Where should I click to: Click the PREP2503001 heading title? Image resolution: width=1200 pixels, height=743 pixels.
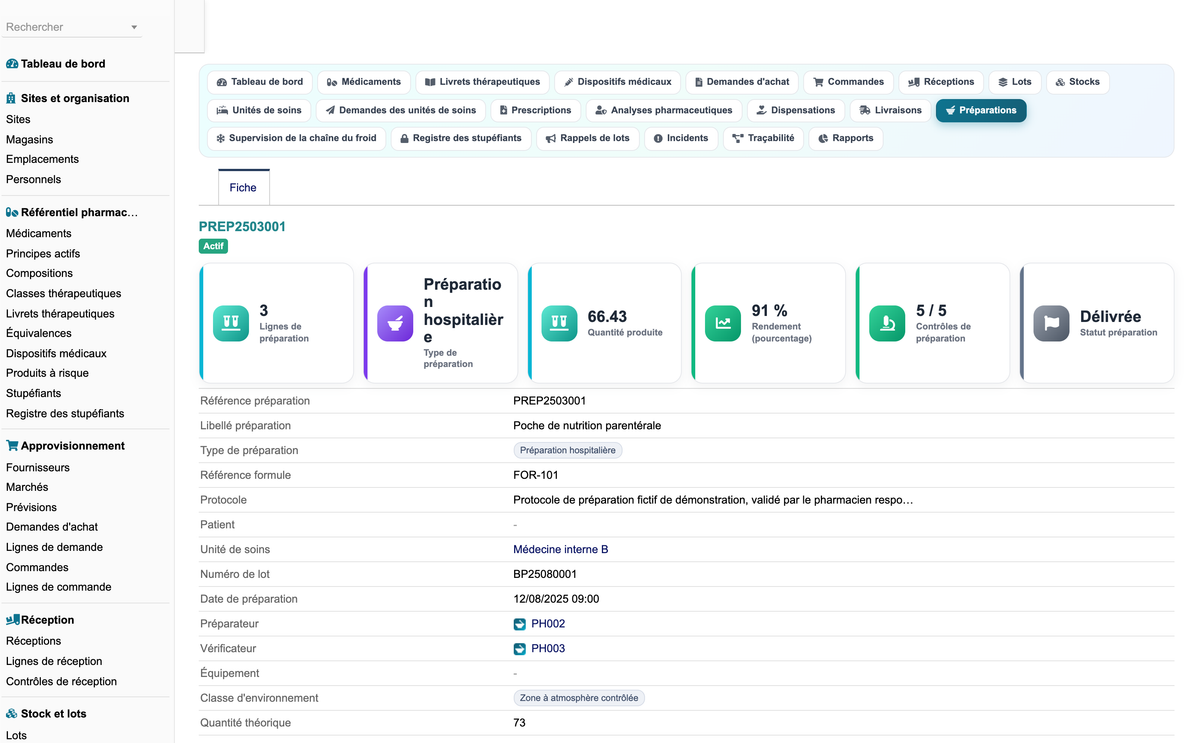pyautogui.click(x=242, y=227)
